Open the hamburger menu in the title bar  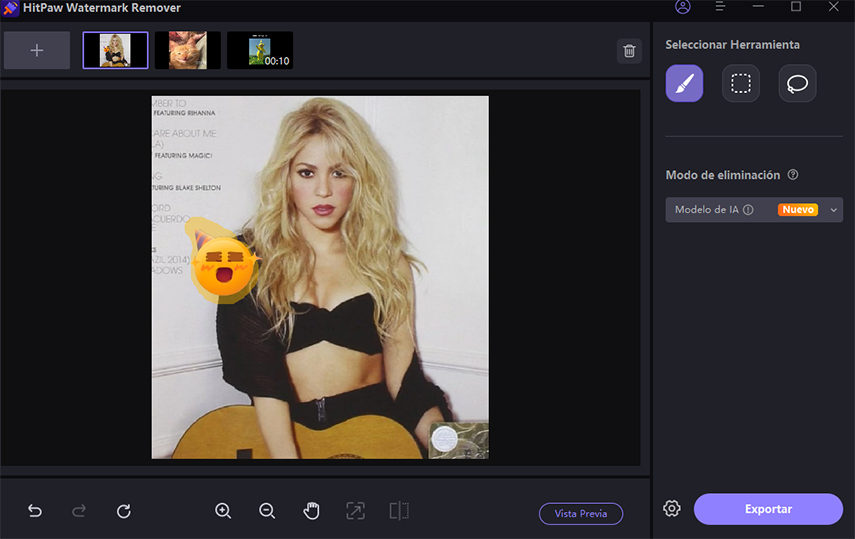tap(720, 7)
